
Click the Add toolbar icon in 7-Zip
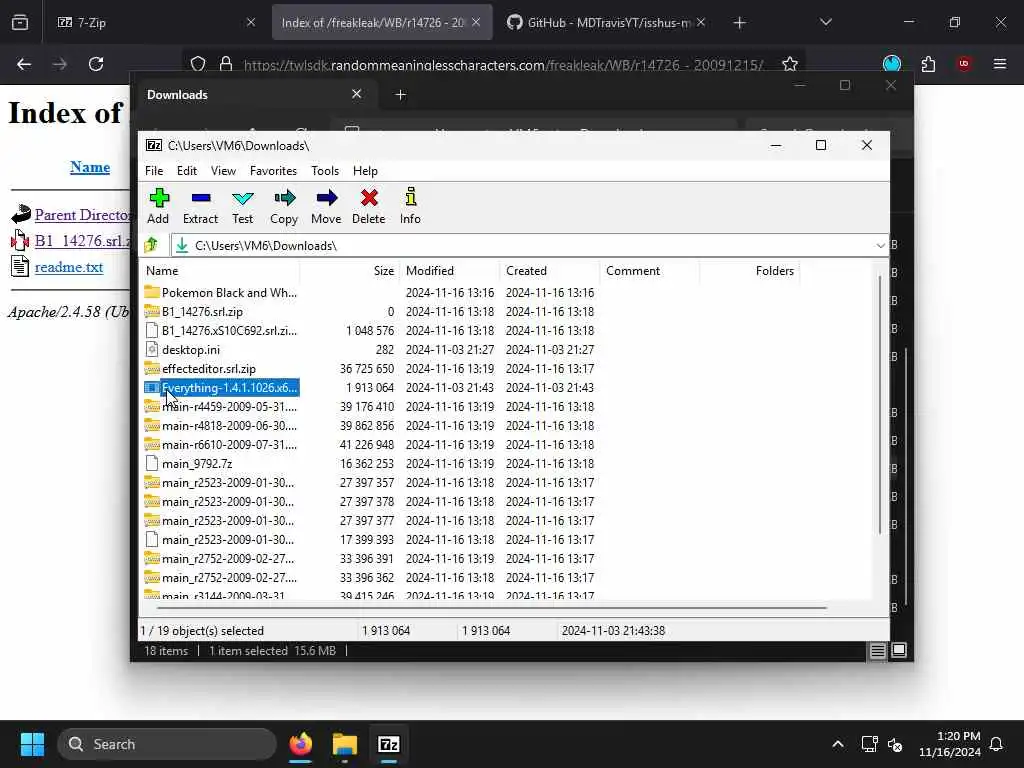158,206
